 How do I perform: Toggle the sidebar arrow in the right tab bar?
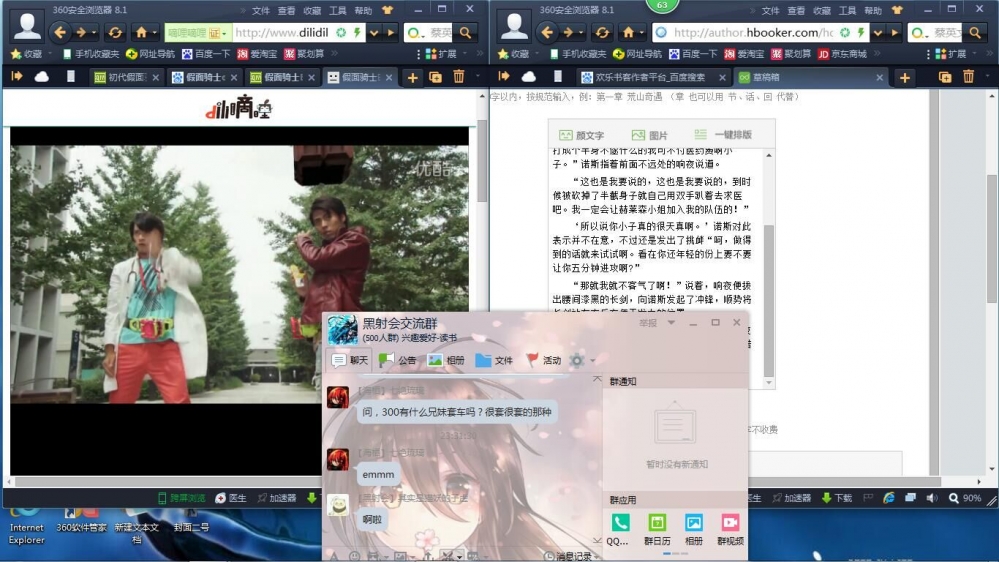[x=504, y=76]
